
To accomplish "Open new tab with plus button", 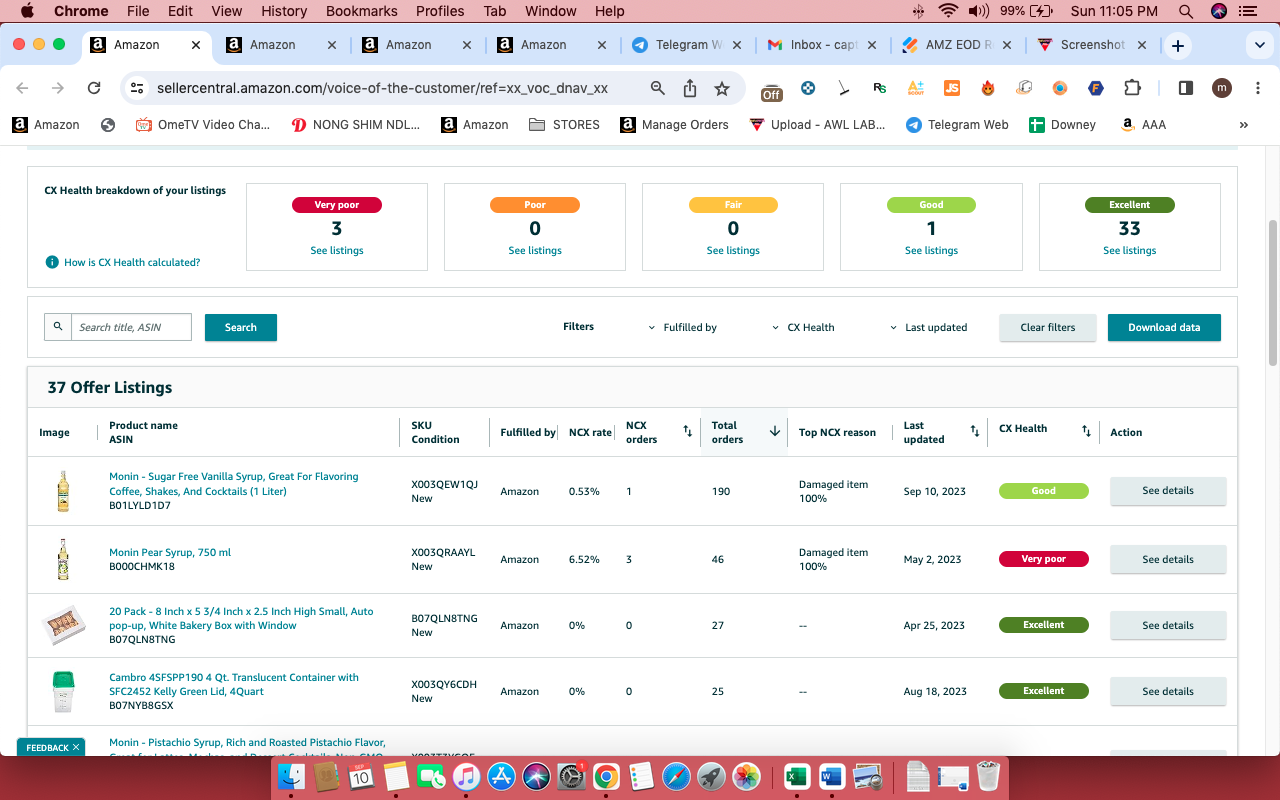I will pos(1178,45).
